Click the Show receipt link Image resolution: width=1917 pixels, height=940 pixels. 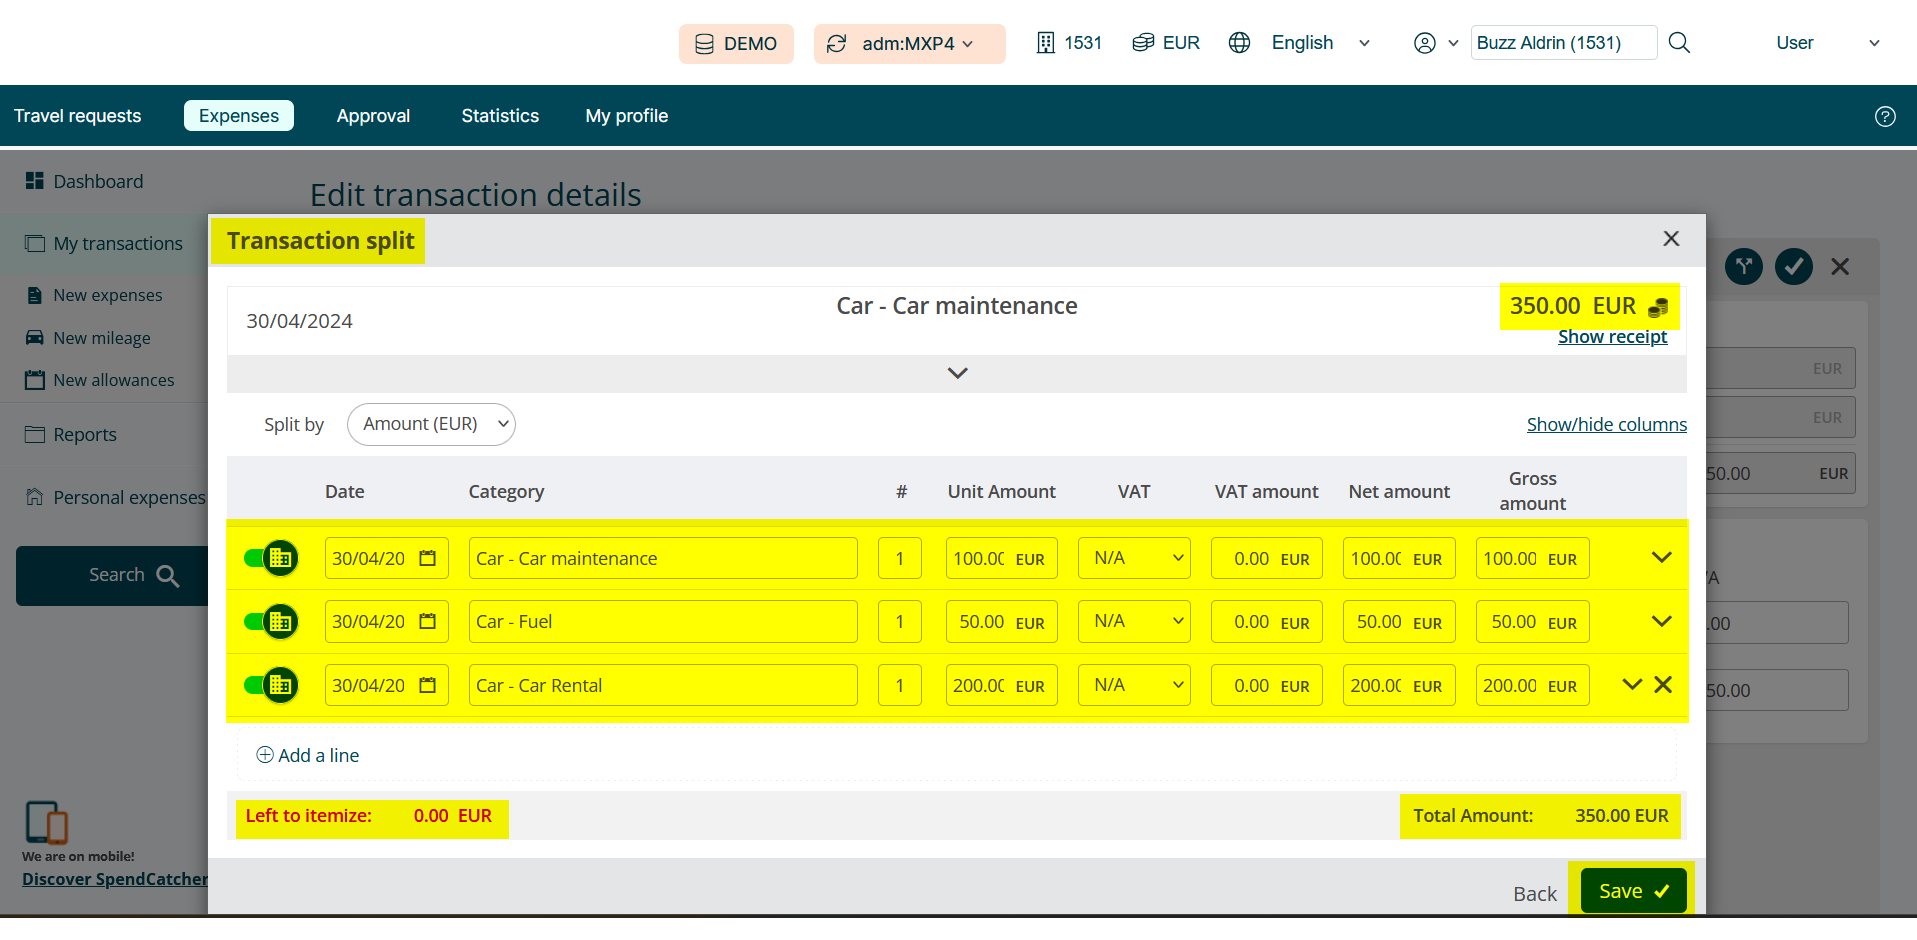1612,337
